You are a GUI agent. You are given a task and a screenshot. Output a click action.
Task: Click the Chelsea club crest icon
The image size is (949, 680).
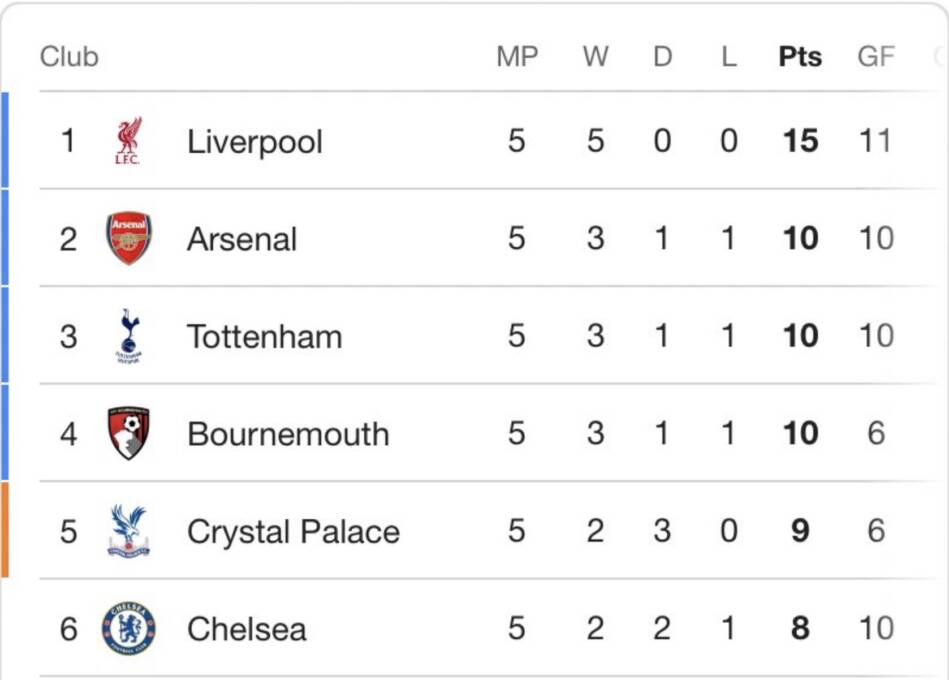coord(129,628)
